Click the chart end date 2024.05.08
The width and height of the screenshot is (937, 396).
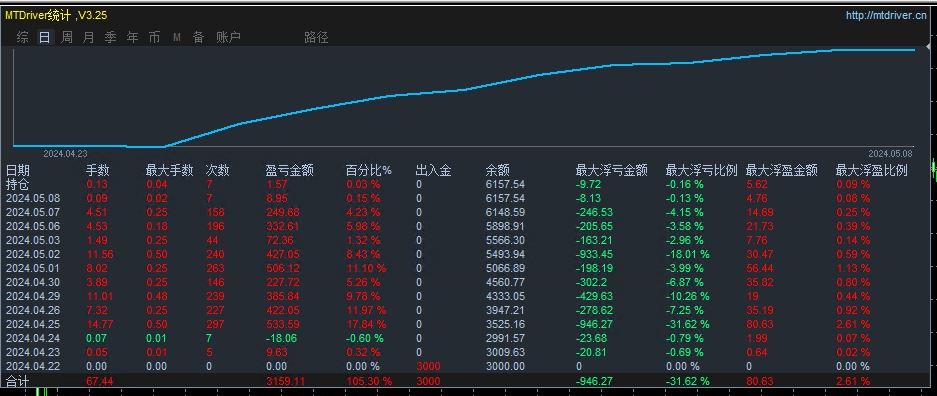click(x=890, y=154)
